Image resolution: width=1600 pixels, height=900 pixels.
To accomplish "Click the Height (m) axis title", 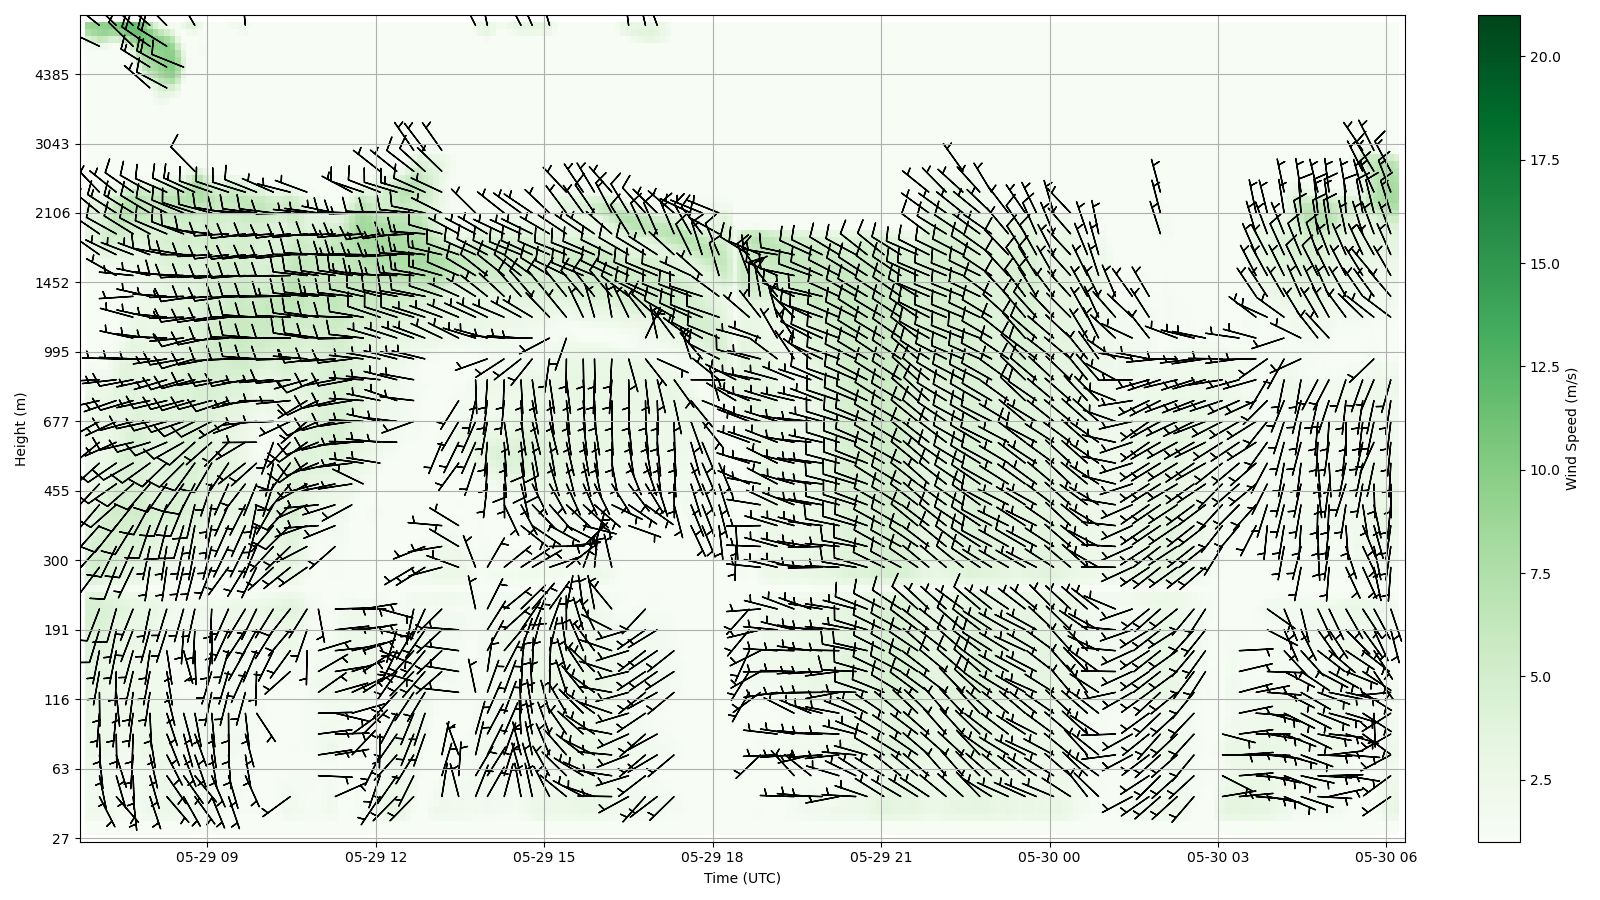I will tap(21, 429).
